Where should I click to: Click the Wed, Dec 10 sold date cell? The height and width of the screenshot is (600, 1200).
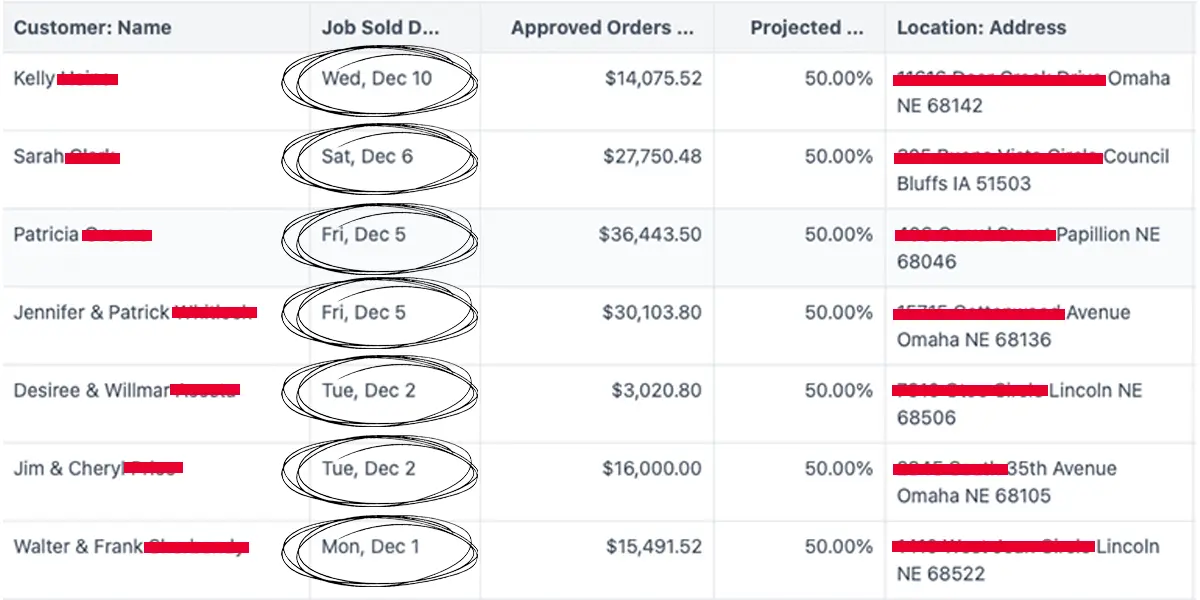(x=377, y=79)
